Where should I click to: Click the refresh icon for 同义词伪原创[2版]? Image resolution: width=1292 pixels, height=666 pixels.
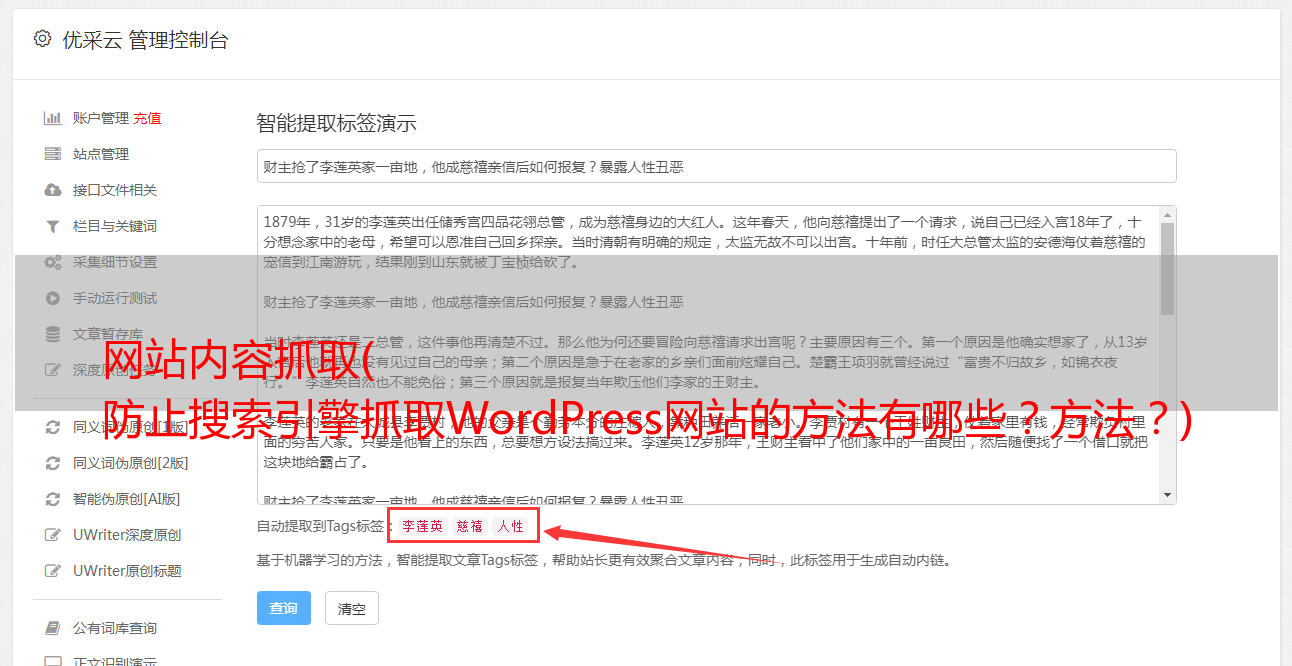coord(53,463)
